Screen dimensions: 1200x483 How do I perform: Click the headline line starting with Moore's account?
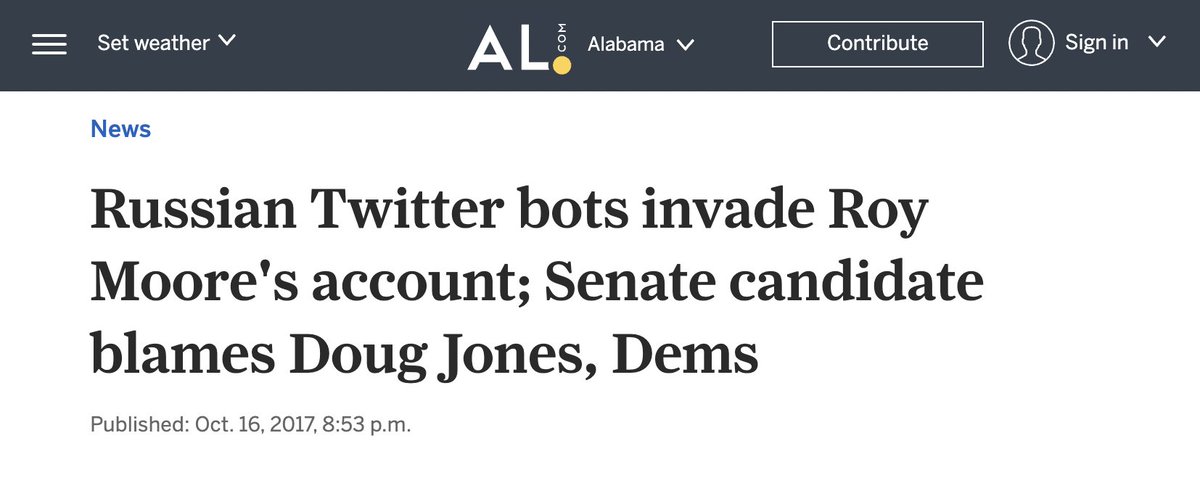pyautogui.click(x=536, y=284)
